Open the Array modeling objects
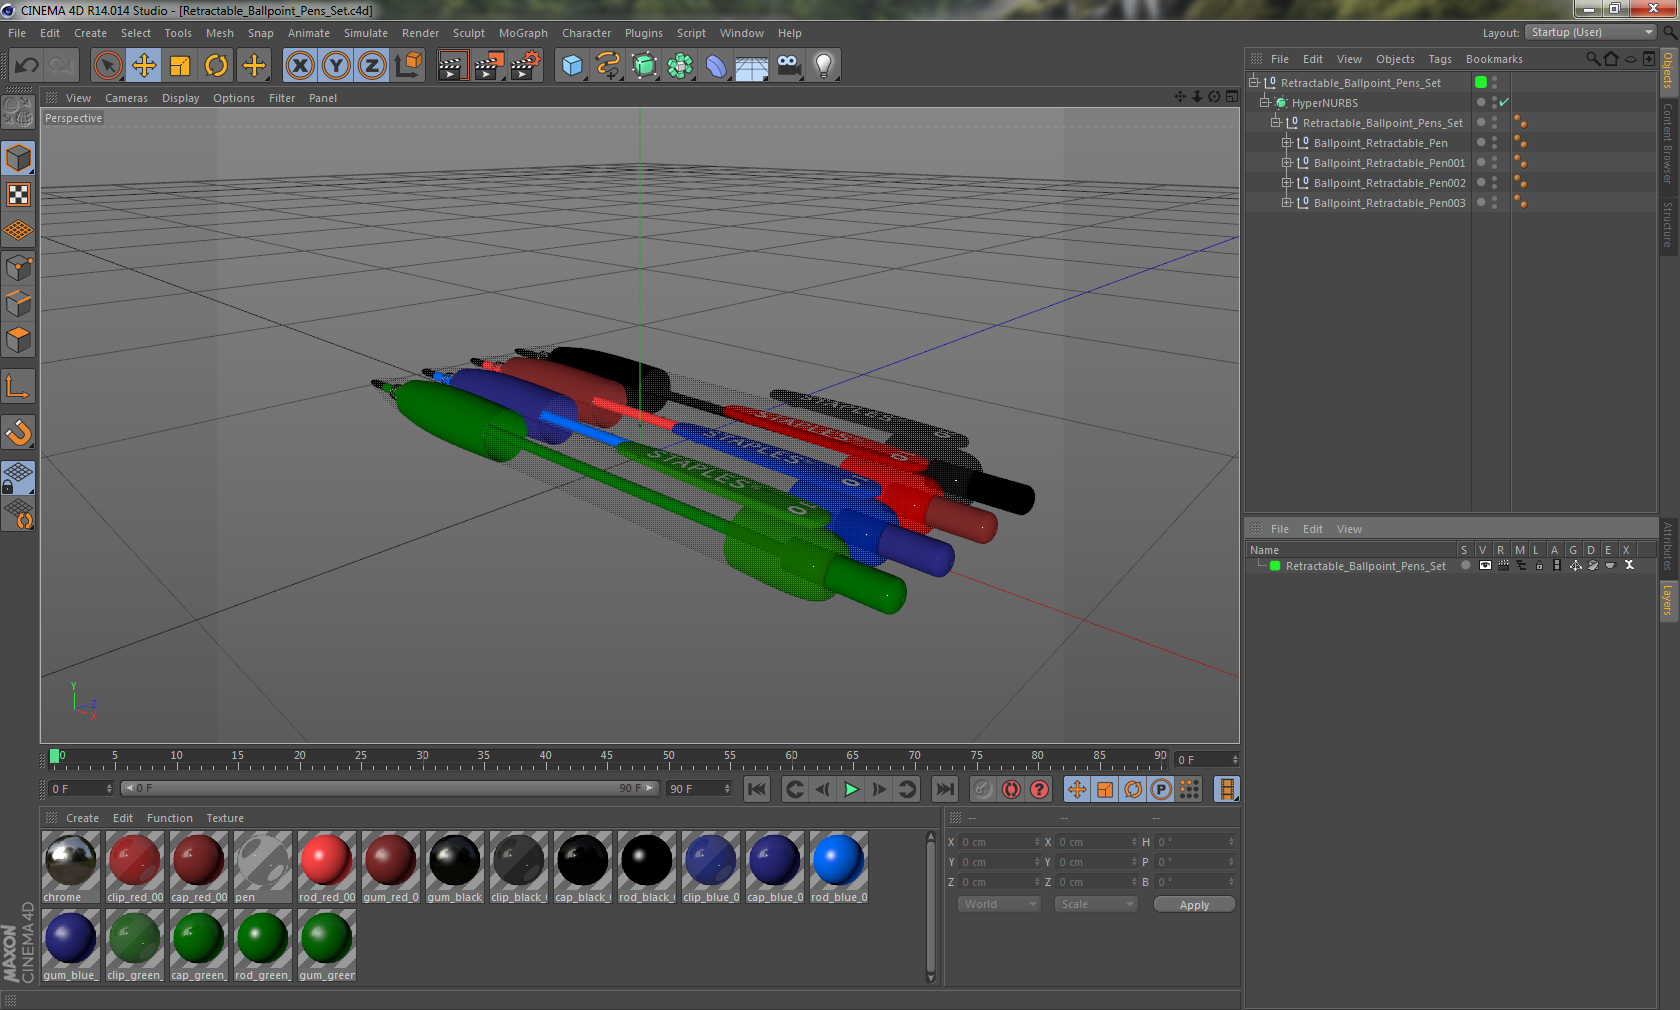The image size is (1680, 1010). pyautogui.click(x=681, y=66)
